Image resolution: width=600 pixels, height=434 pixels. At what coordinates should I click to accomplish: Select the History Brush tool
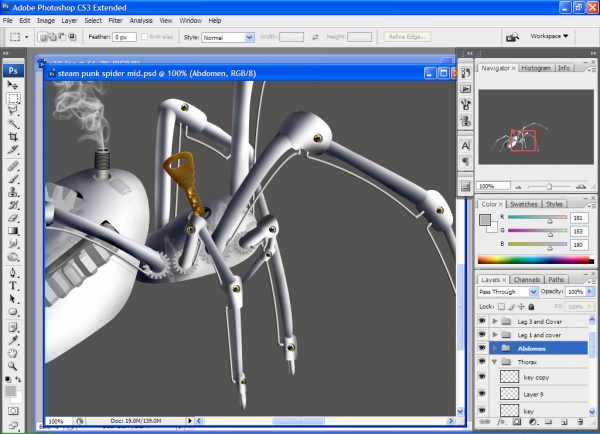pyautogui.click(x=13, y=205)
